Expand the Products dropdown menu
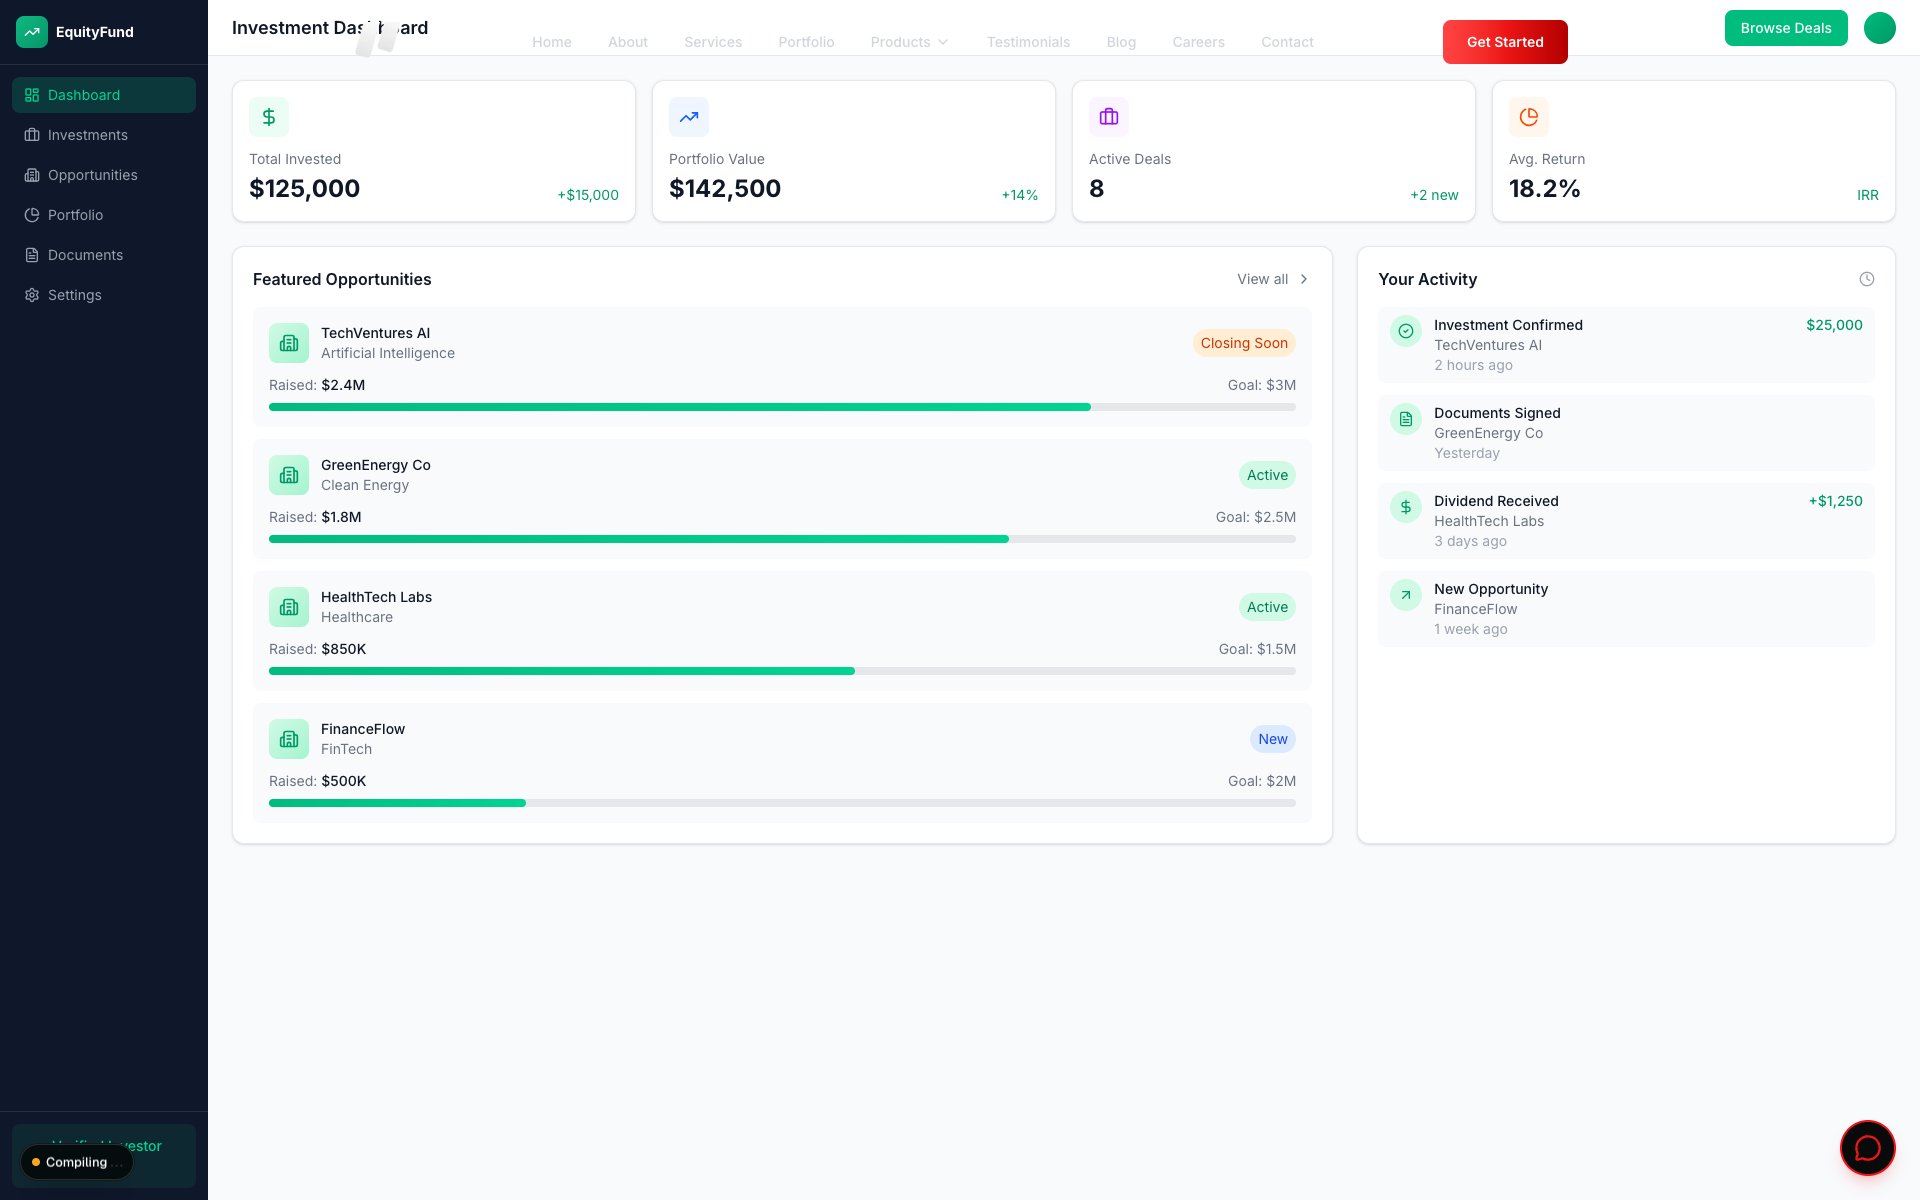 click(x=909, y=42)
